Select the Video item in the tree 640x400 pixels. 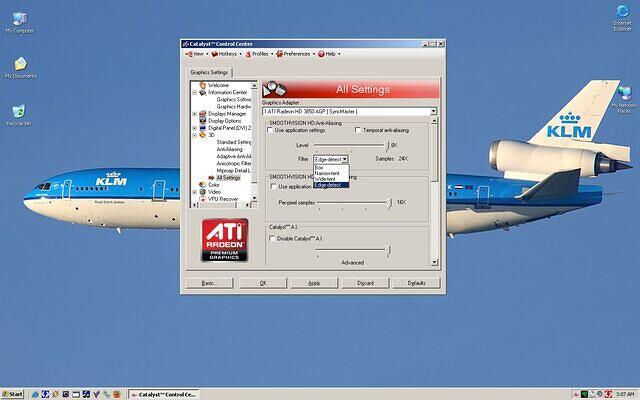tap(214, 192)
